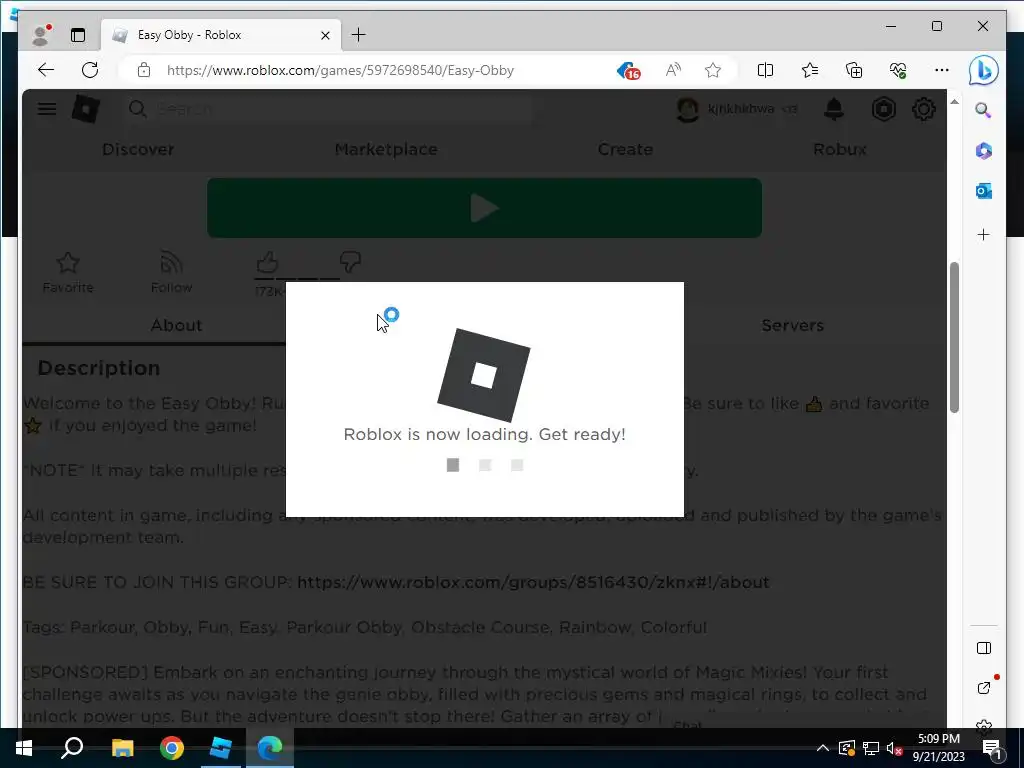This screenshot has height=768, width=1024.
Task: Go to Marketplace page
Action: point(386,150)
